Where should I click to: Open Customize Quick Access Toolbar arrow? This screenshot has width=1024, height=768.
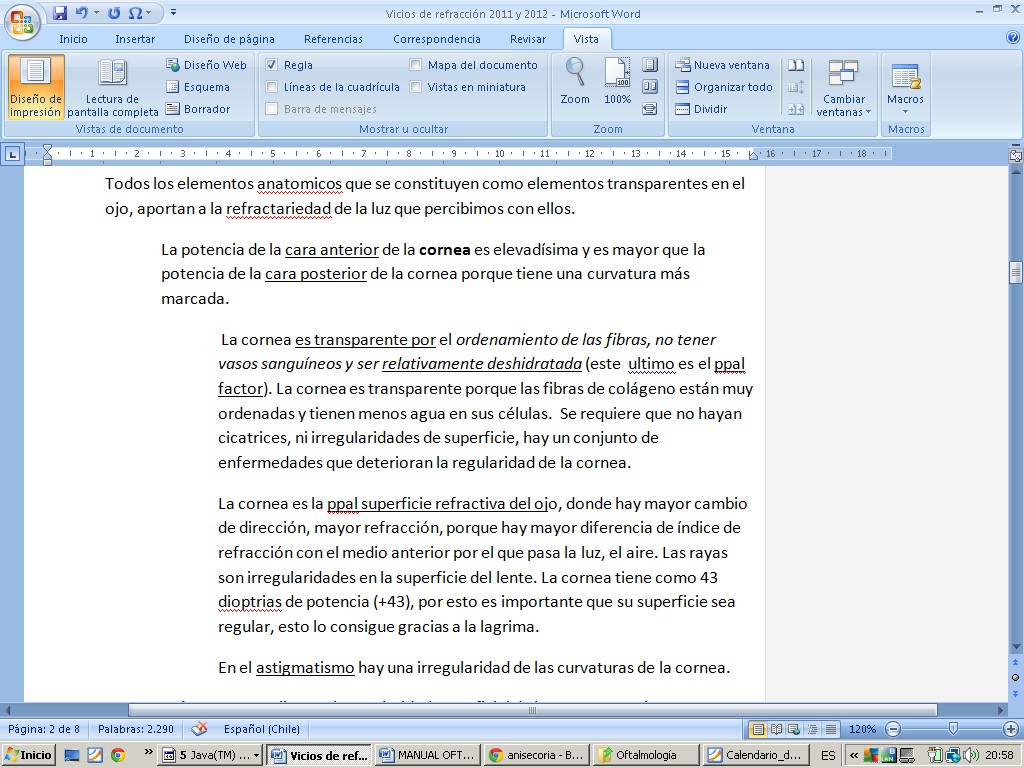click(x=173, y=13)
